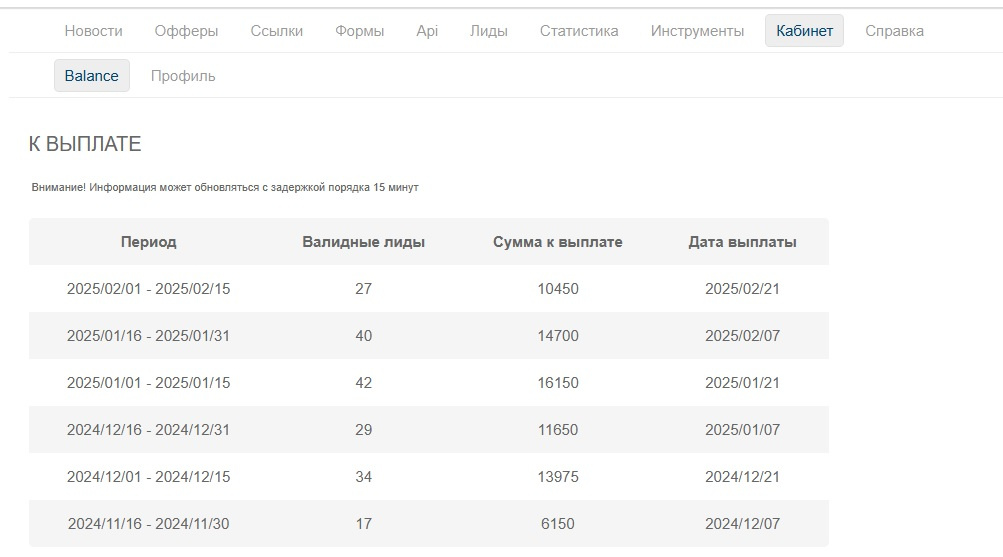
Task: Click the Период column header
Action: tap(148, 242)
